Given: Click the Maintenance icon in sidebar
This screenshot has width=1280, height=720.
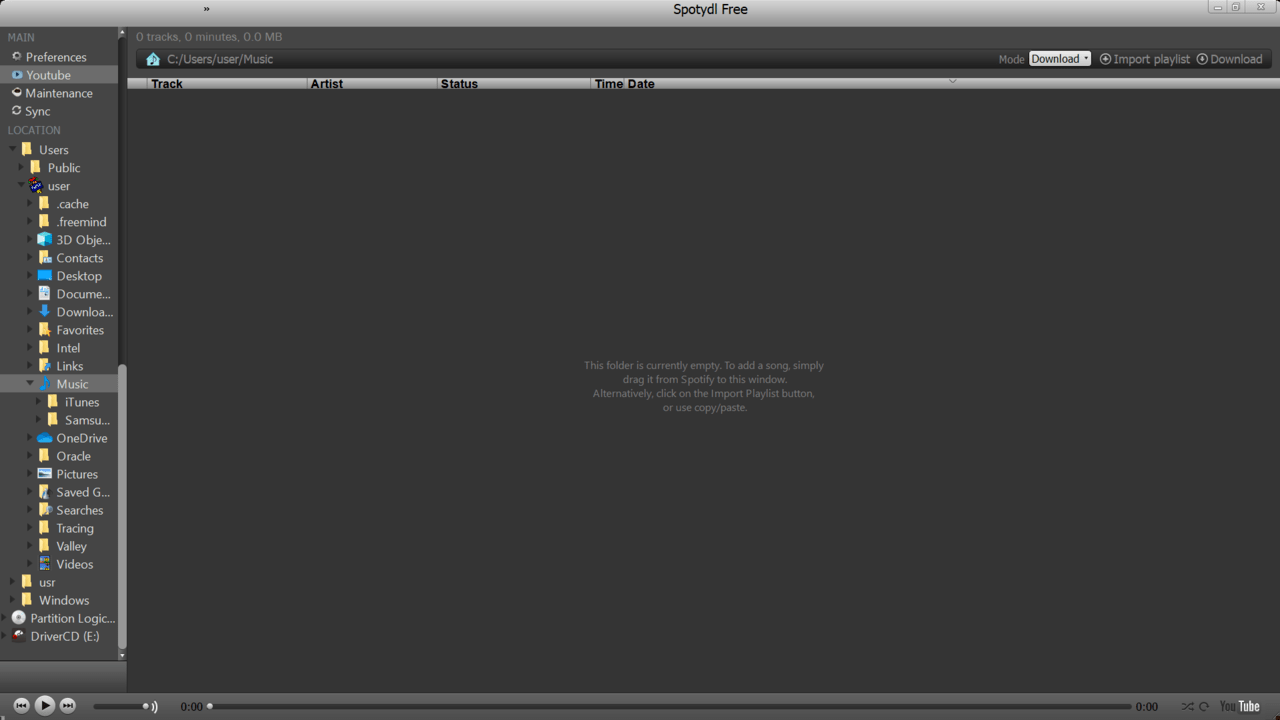Looking at the screenshot, I should pos(16,93).
